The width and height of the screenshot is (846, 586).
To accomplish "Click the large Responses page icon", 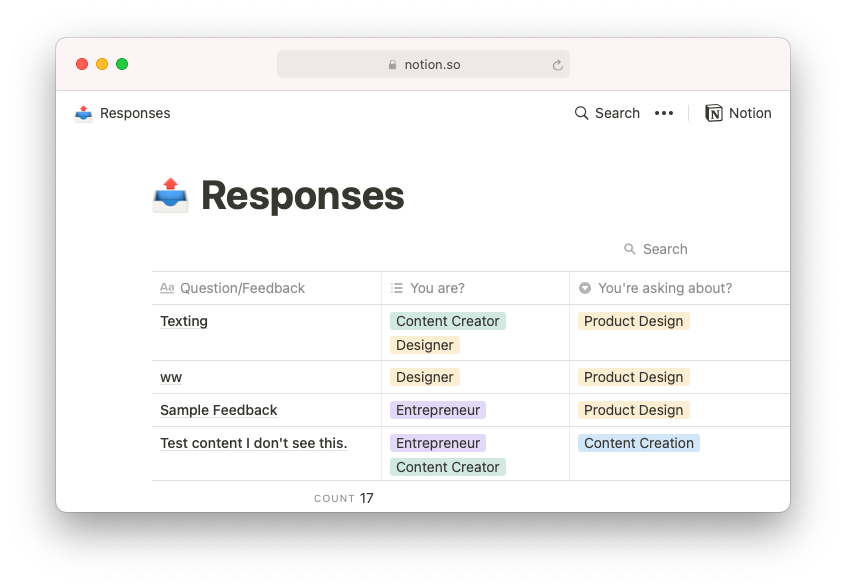I will [x=170, y=195].
